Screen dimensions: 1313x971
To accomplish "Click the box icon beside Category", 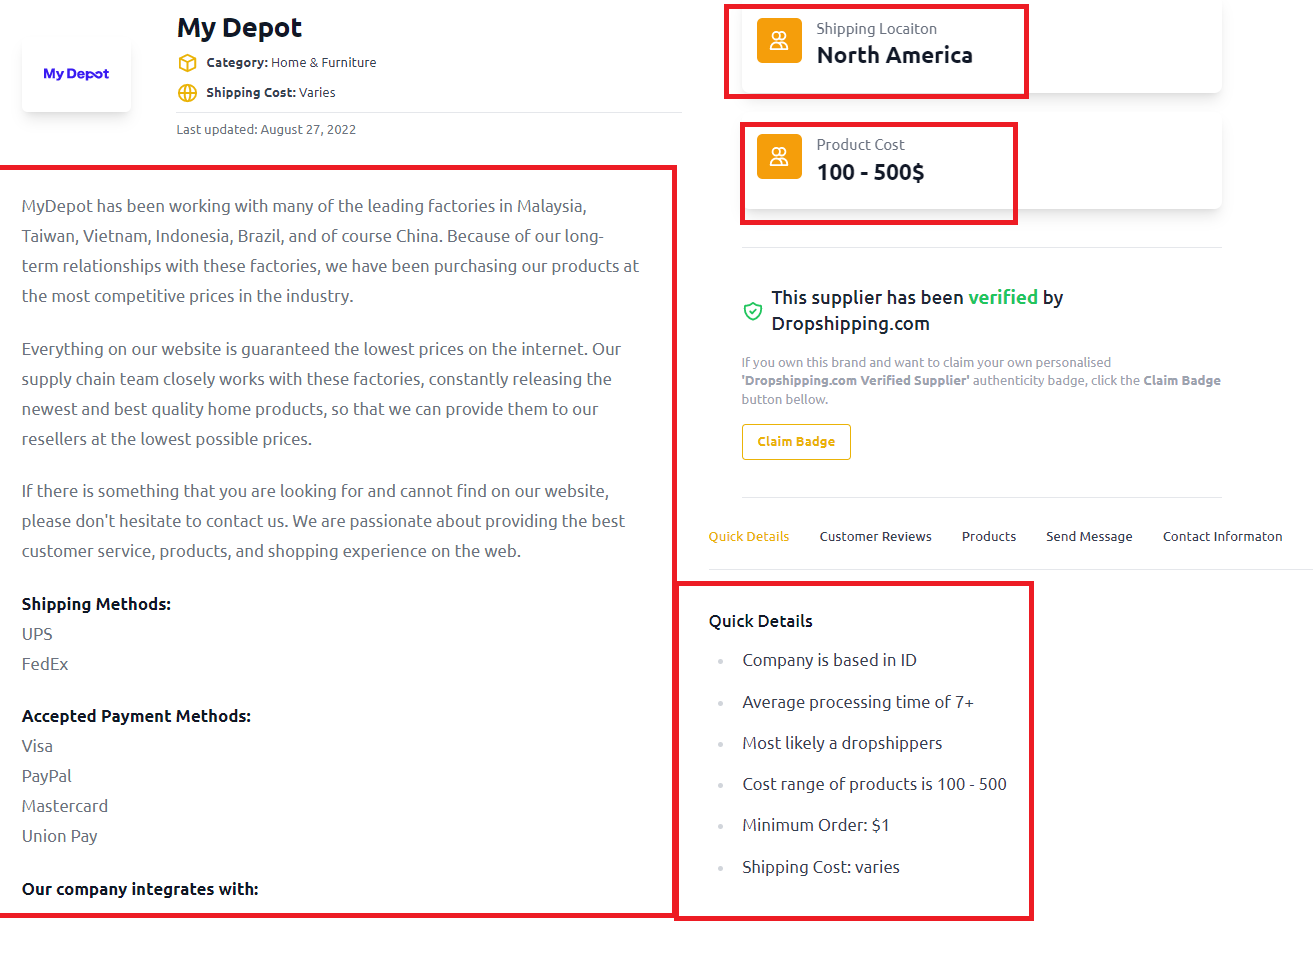I will pos(187,63).
